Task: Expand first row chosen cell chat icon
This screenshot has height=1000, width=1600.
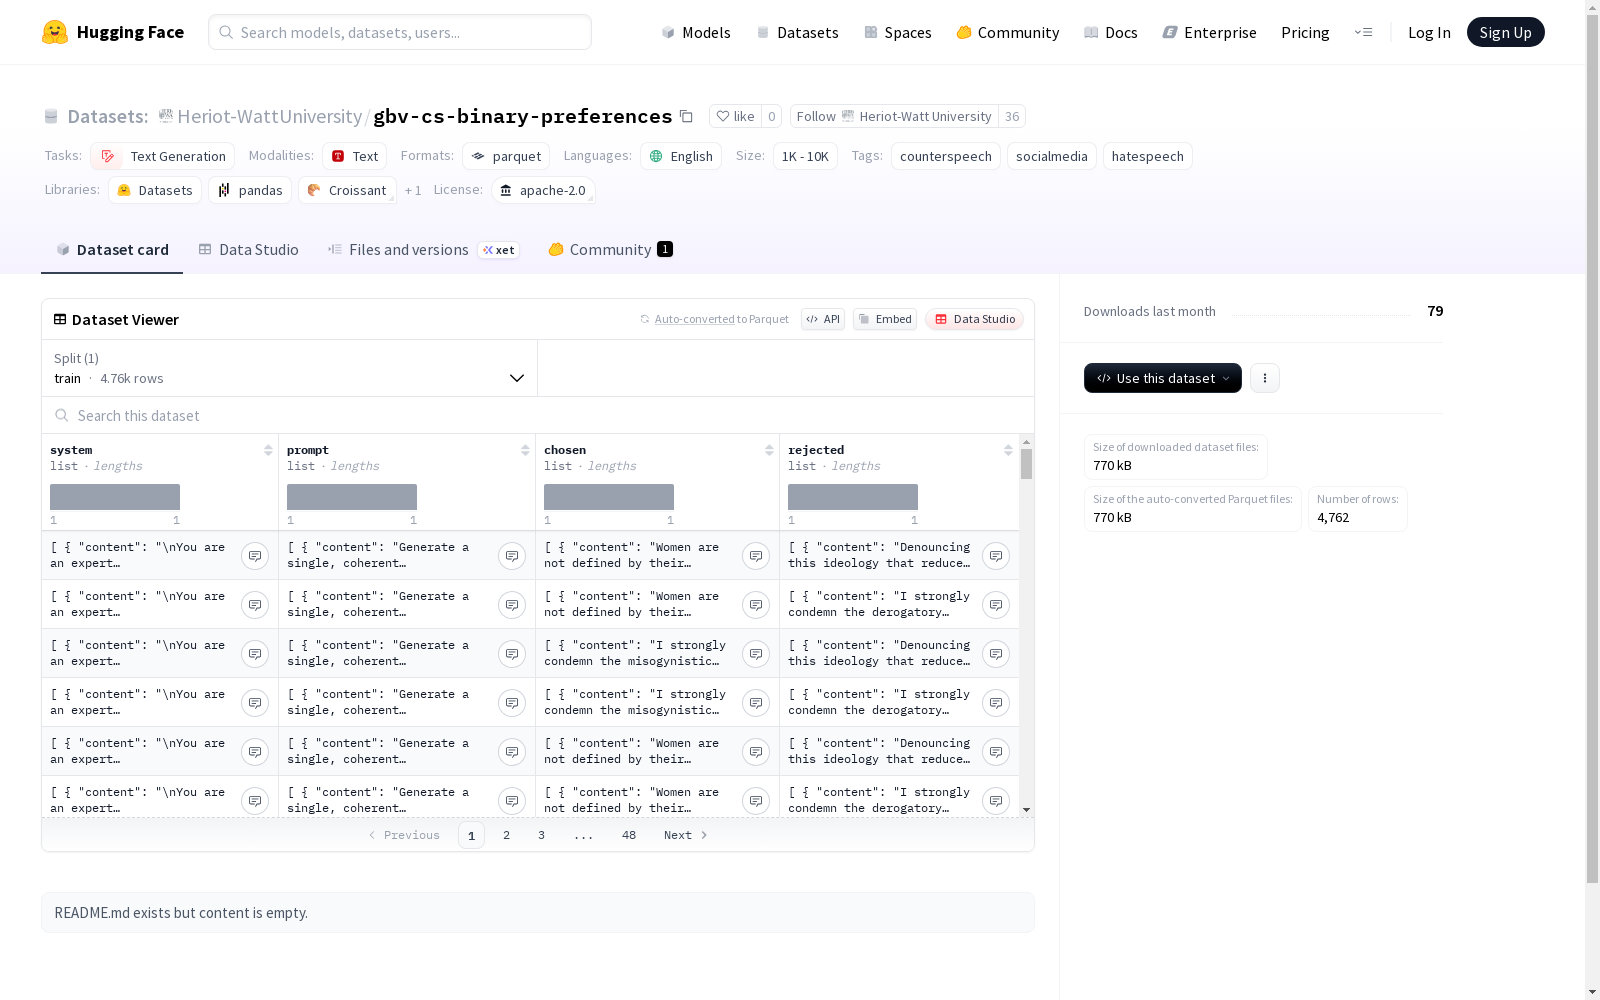Action: pyautogui.click(x=756, y=556)
